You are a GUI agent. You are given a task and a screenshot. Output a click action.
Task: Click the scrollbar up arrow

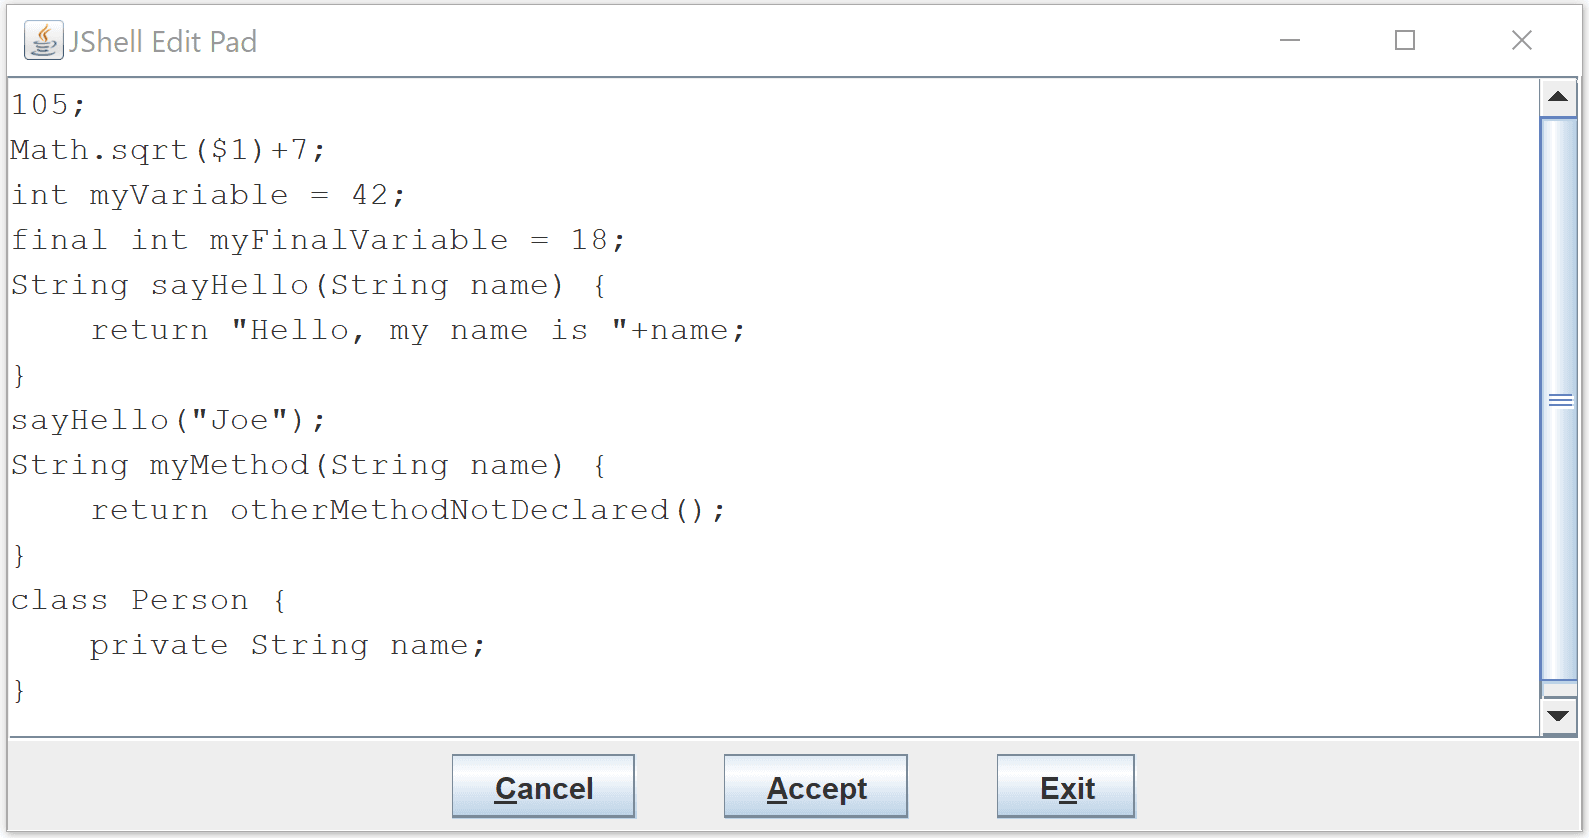tap(1558, 97)
